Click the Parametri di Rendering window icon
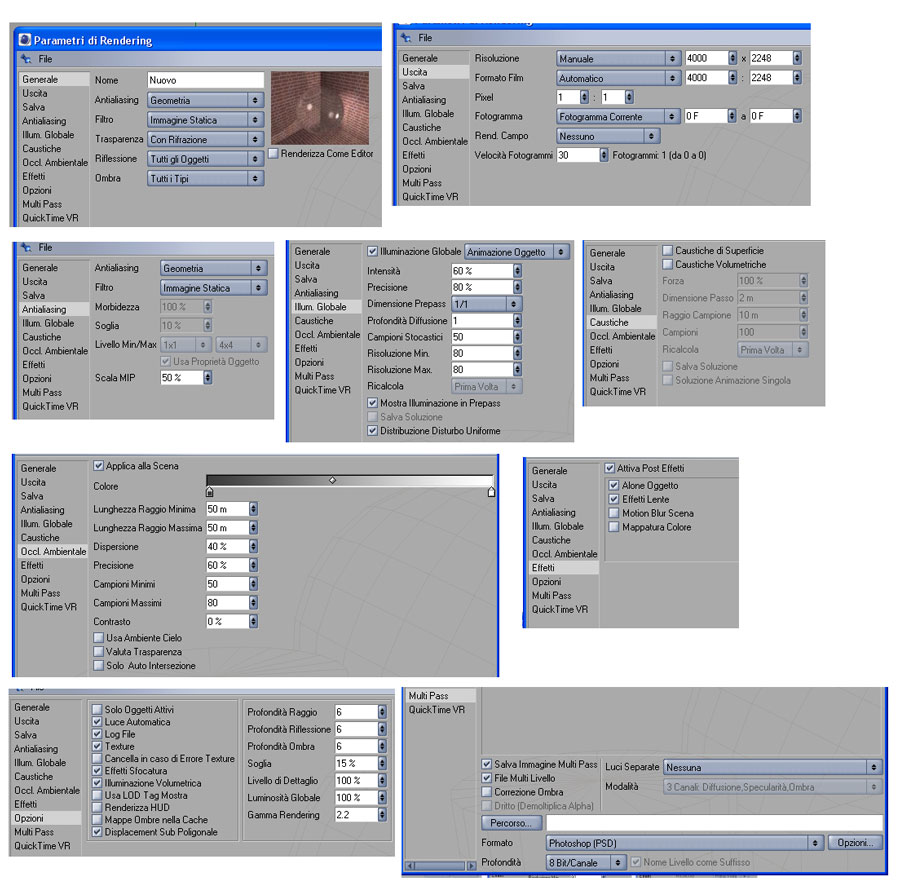Image resolution: width=900 pixels, height=888 pixels. point(25,40)
